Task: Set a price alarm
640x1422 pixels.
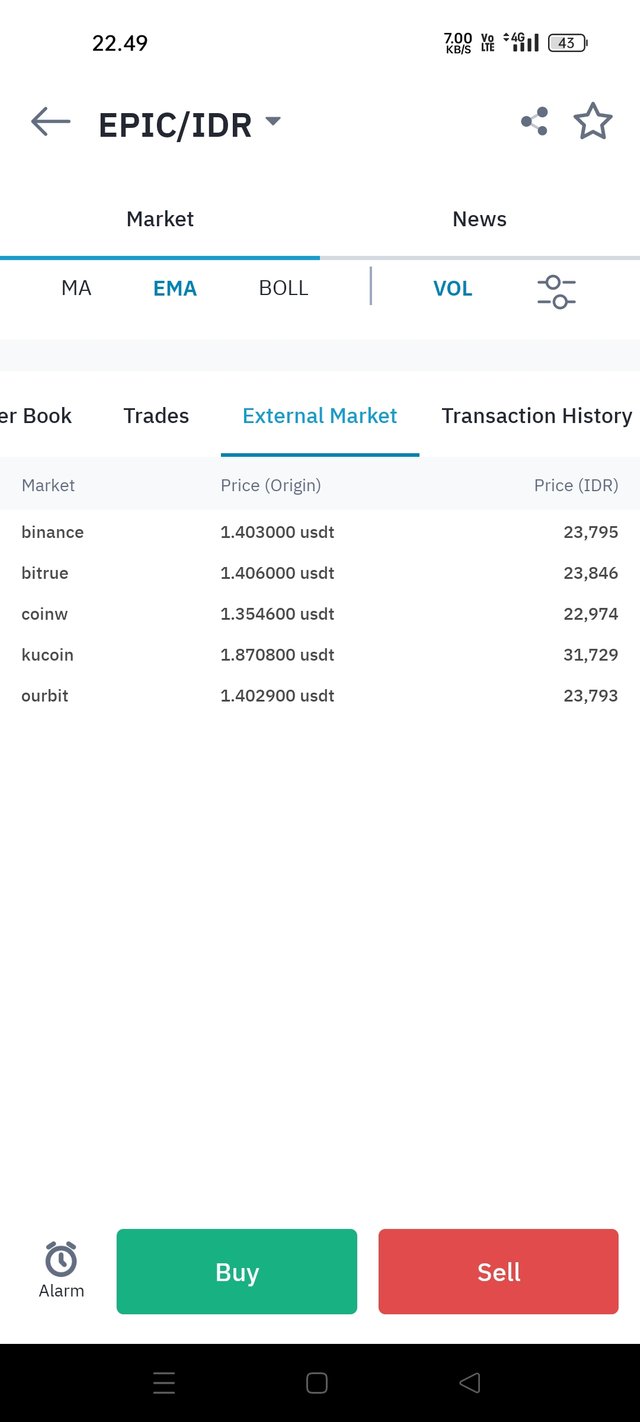Action: tap(61, 1270)
